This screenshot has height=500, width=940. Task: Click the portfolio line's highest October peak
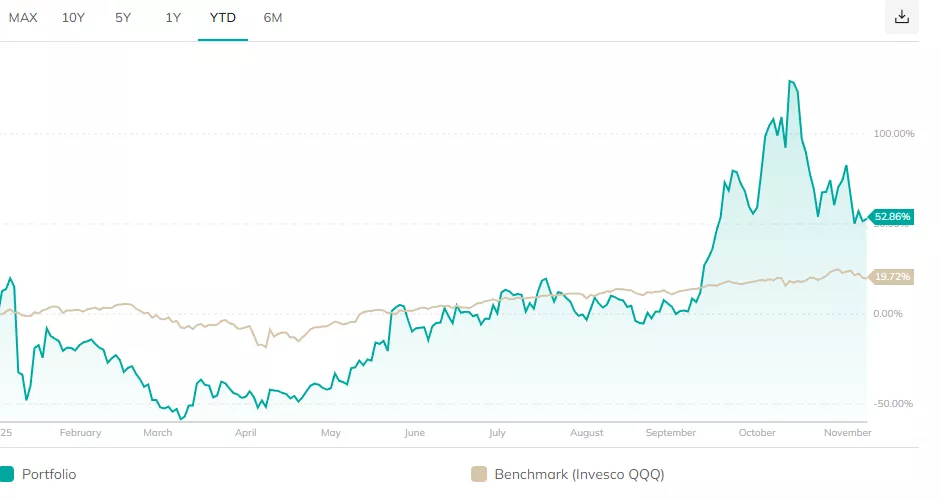click(x=791, y=82)
